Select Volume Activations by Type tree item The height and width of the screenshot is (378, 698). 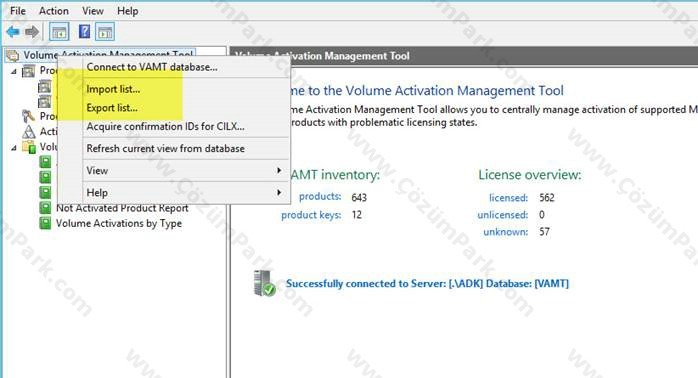point(119,223)
